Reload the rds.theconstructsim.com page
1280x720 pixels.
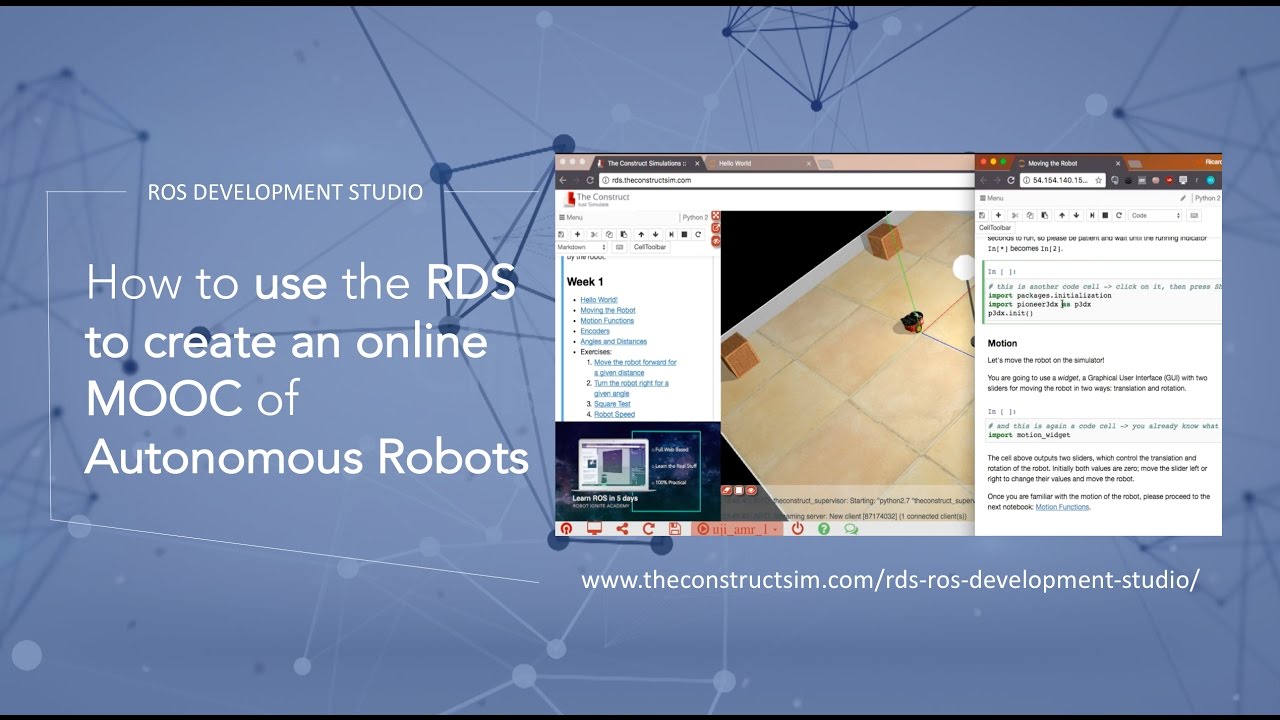pyautogui.click(x=590, y=180)
